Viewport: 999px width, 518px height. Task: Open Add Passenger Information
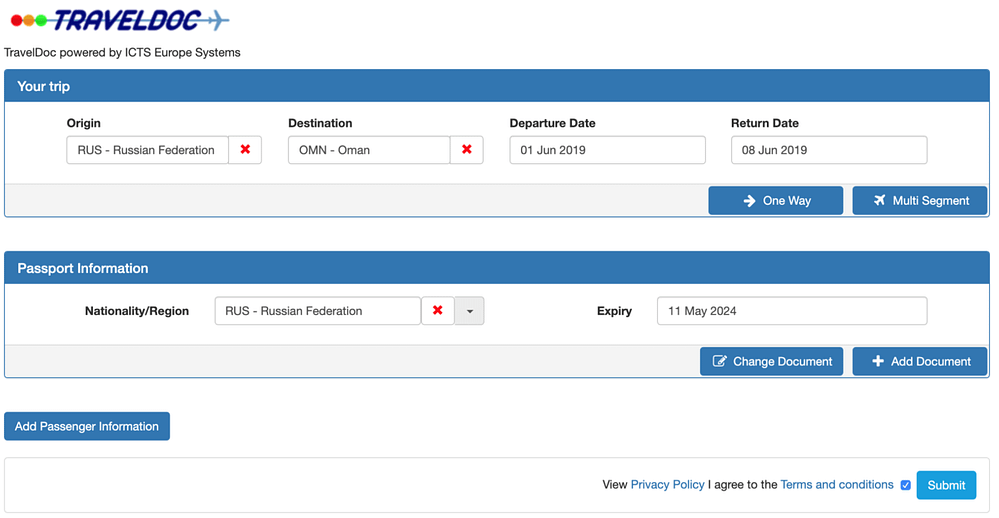[87, 426]
